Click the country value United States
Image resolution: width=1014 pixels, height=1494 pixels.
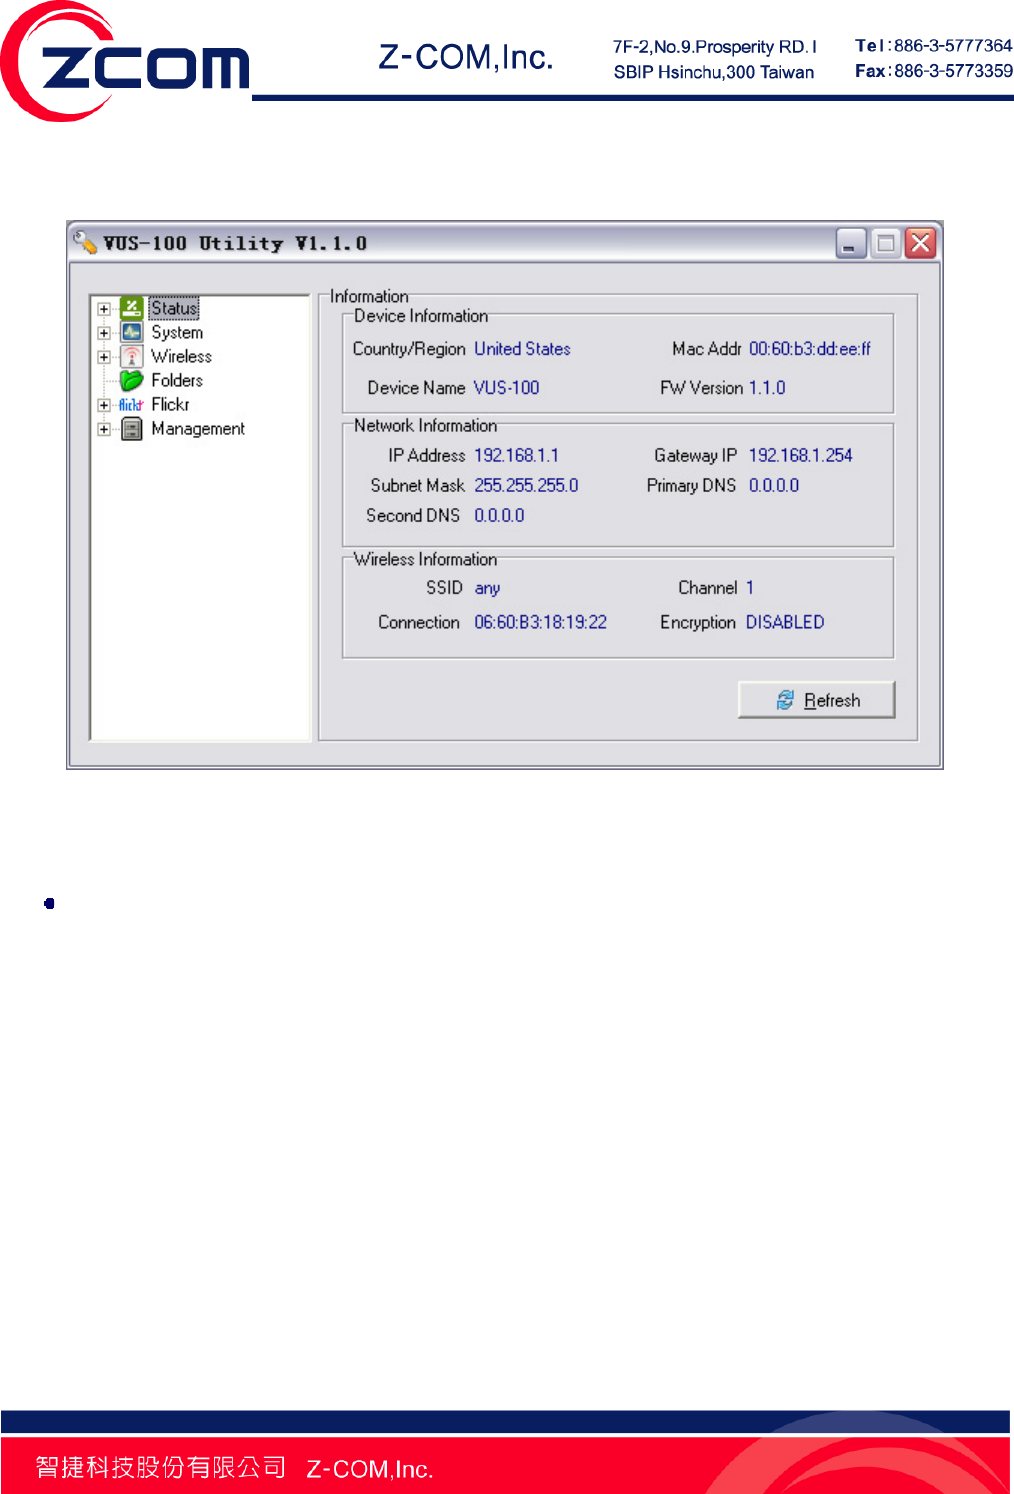522,349
